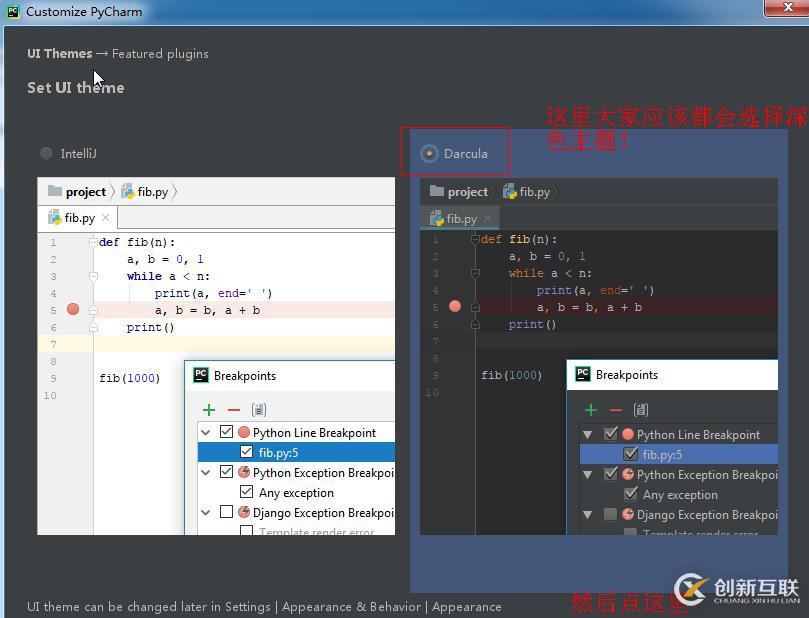Collapse Python Line Breakpoint node in dark dialog
This screenshot has height=618, width=809.
coord(588,435)
